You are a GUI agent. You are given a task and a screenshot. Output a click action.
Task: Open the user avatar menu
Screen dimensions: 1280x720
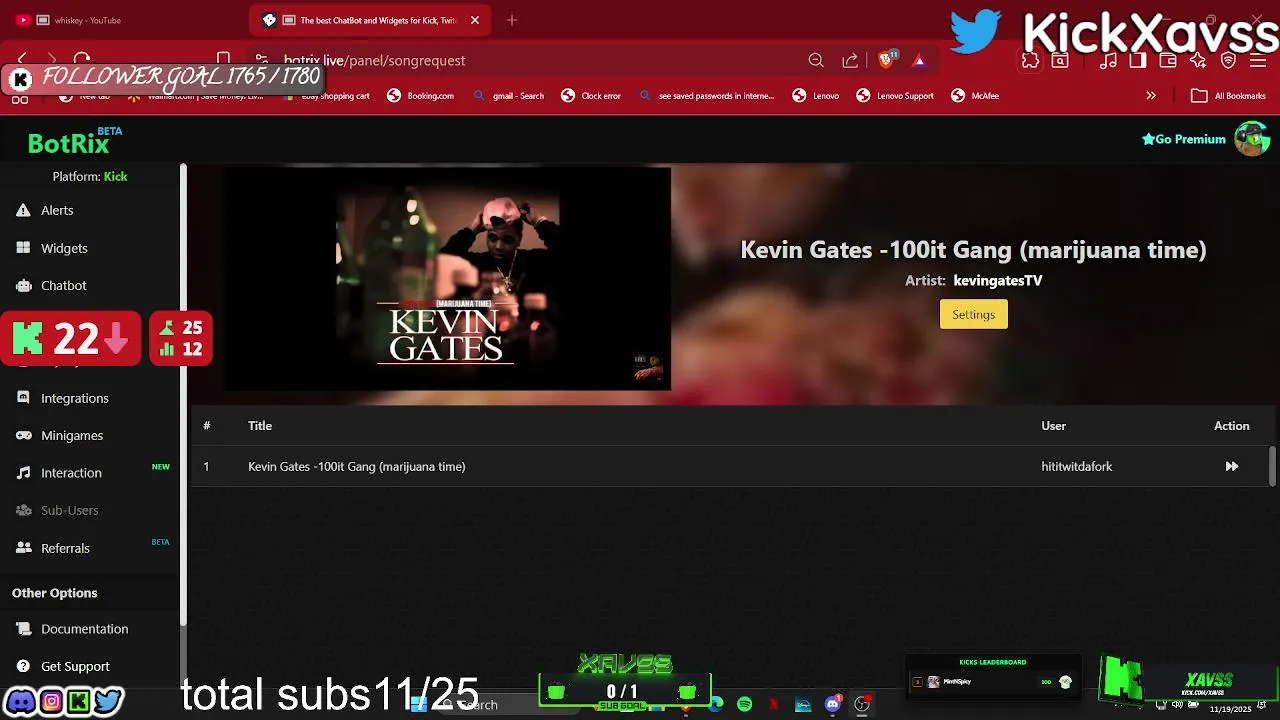[x=1251, y=139]
